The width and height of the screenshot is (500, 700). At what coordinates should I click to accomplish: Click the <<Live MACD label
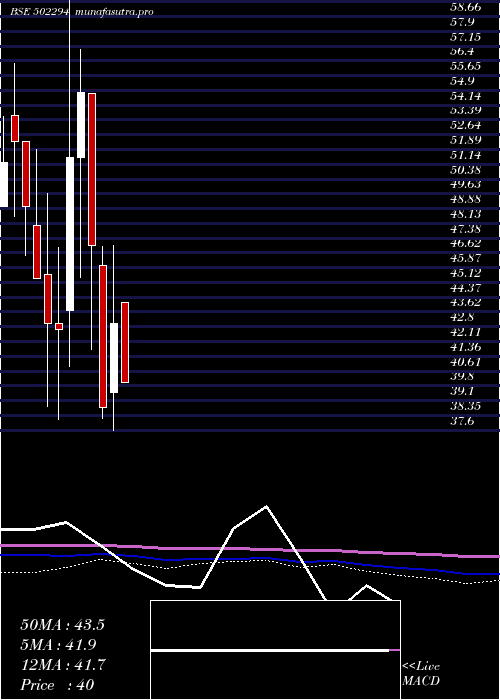pyautogui.click(x=421, y=674)
